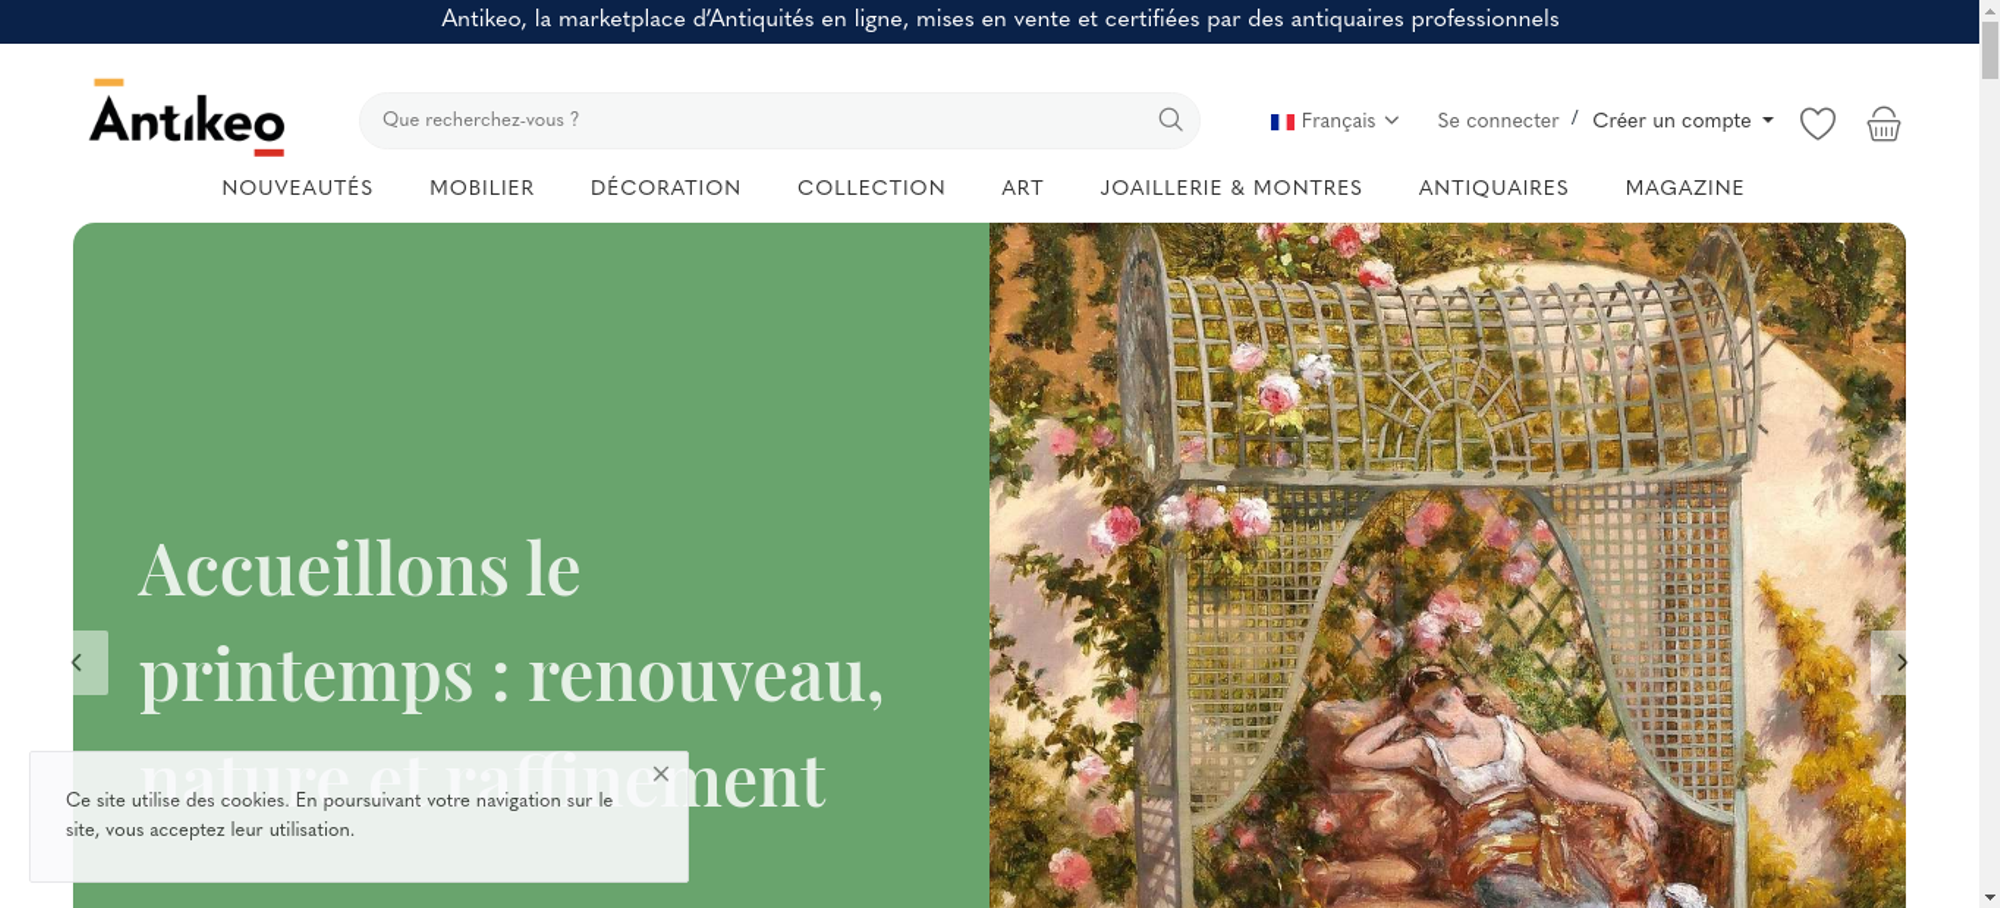Close the cookie notice
This screenshot has width=2000, height=908.
coord(660,774)
